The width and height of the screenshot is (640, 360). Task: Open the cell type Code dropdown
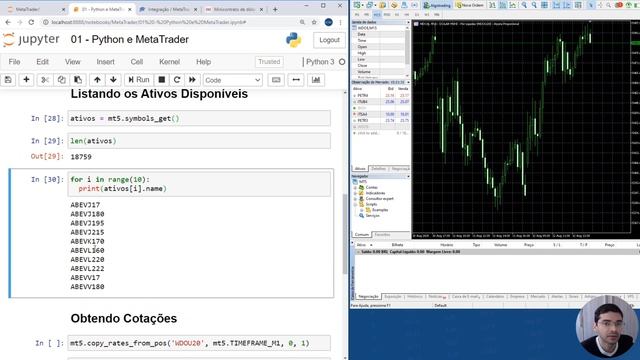click(x=233, y=80)
